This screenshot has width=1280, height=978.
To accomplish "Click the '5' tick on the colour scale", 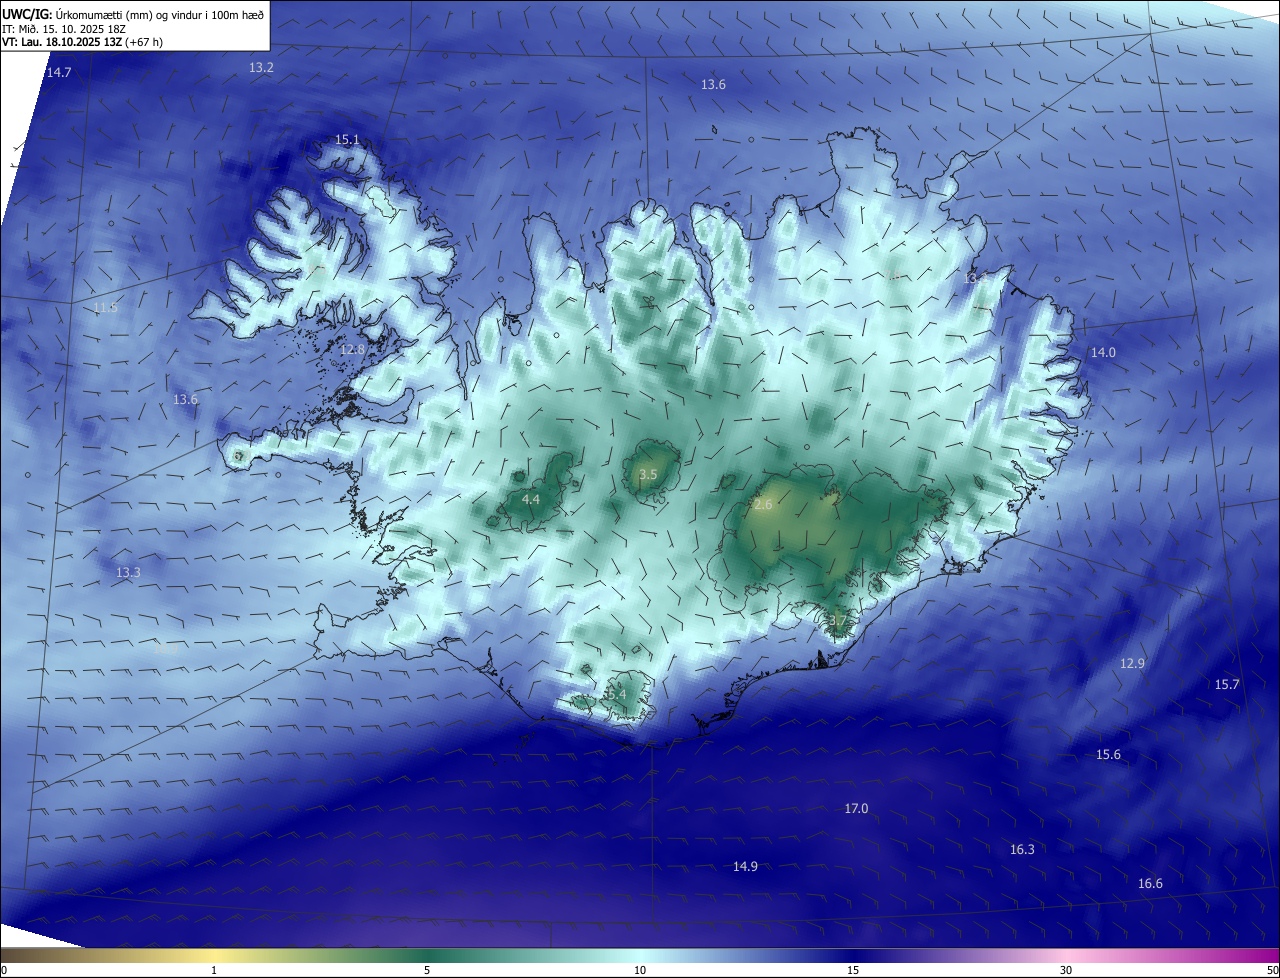I will point(427,970).
